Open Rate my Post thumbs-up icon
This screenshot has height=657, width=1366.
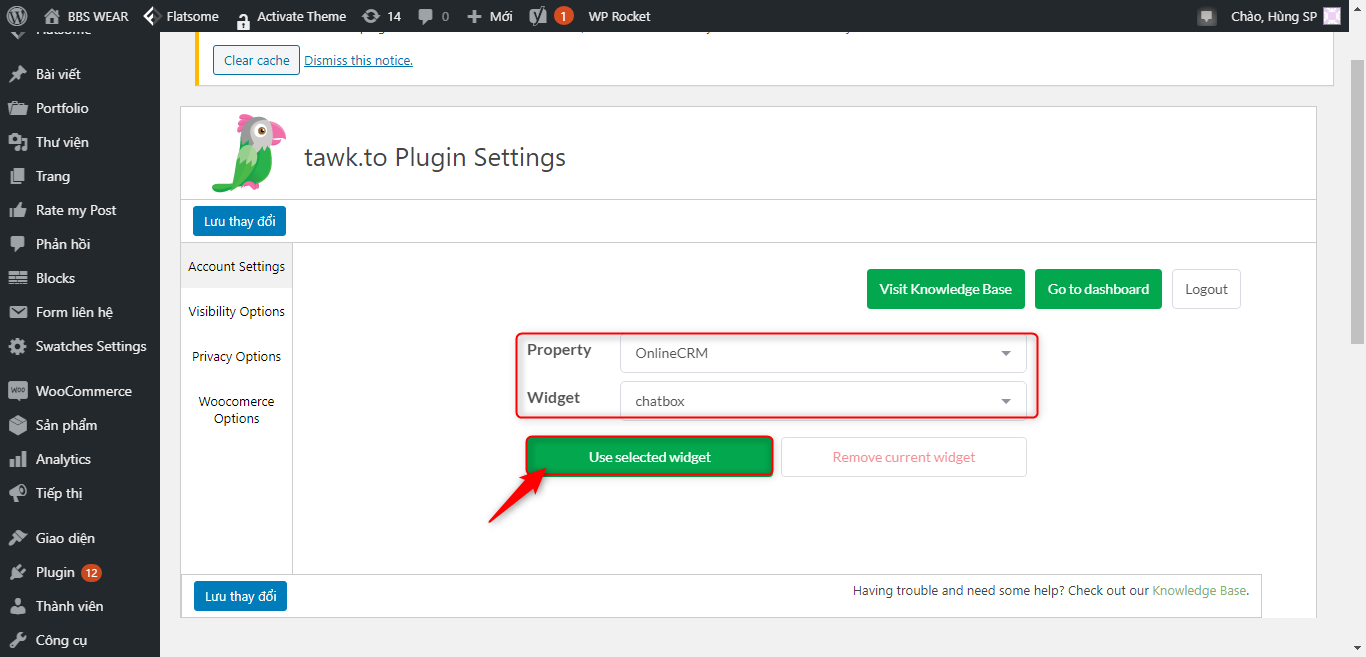coord(17,210)
